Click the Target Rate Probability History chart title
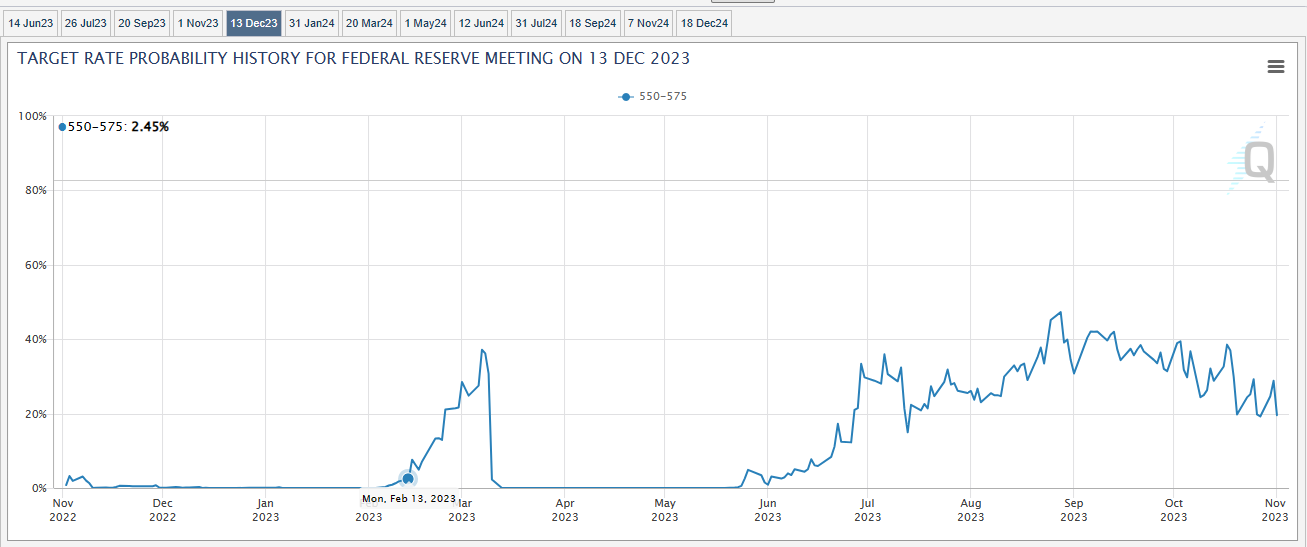The height and width of the screenshot is (547, 1307). coord(354,59)
